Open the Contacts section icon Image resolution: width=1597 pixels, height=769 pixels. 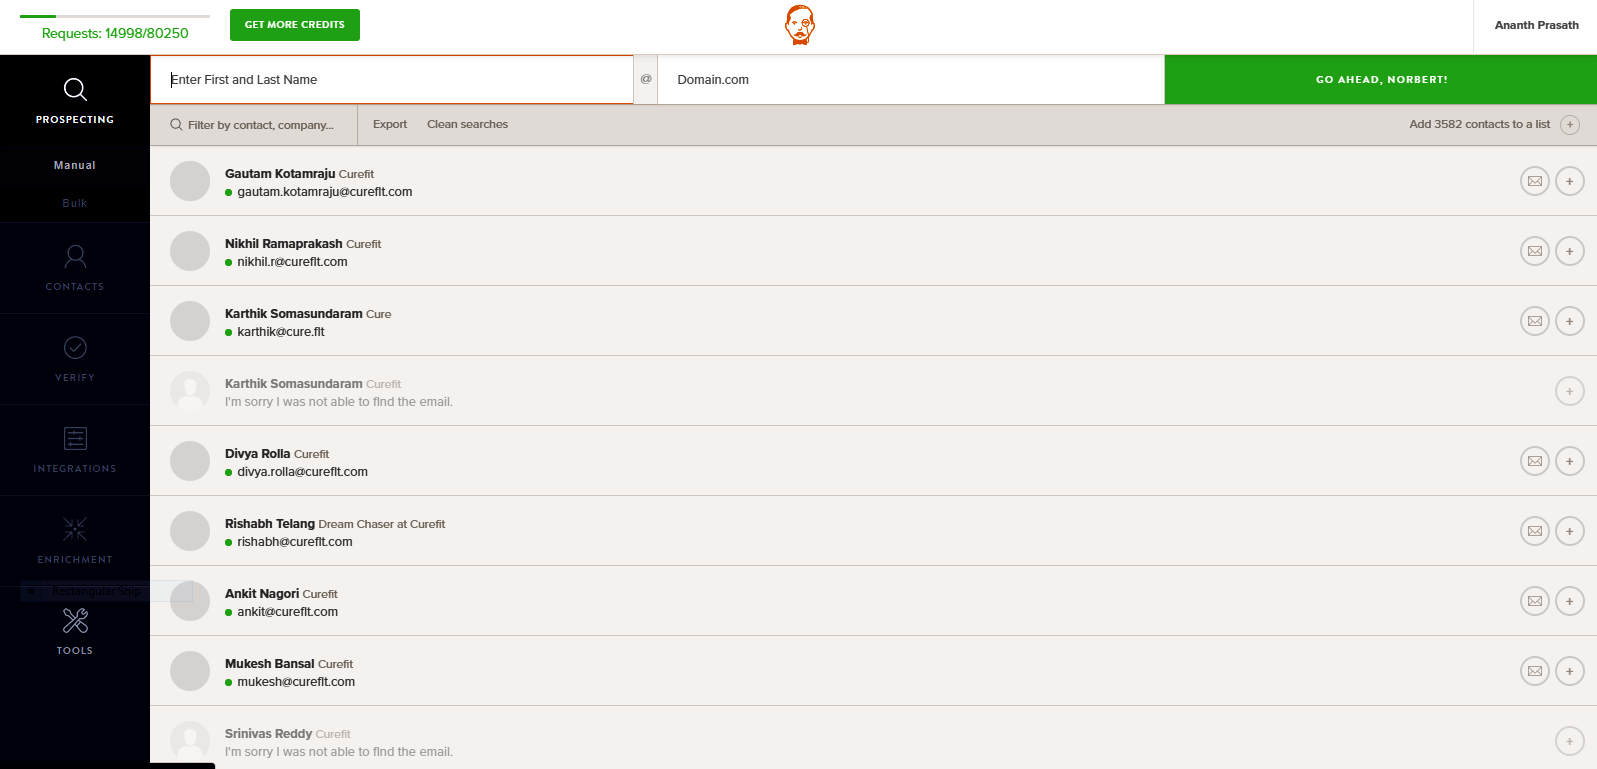[75, 257]
